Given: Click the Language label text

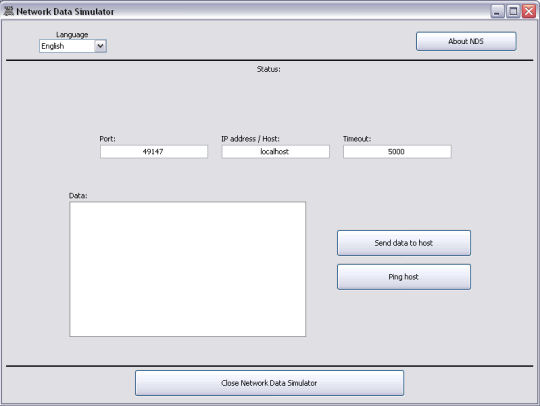Looking at the screenshot, I should (x=72, y=35).
